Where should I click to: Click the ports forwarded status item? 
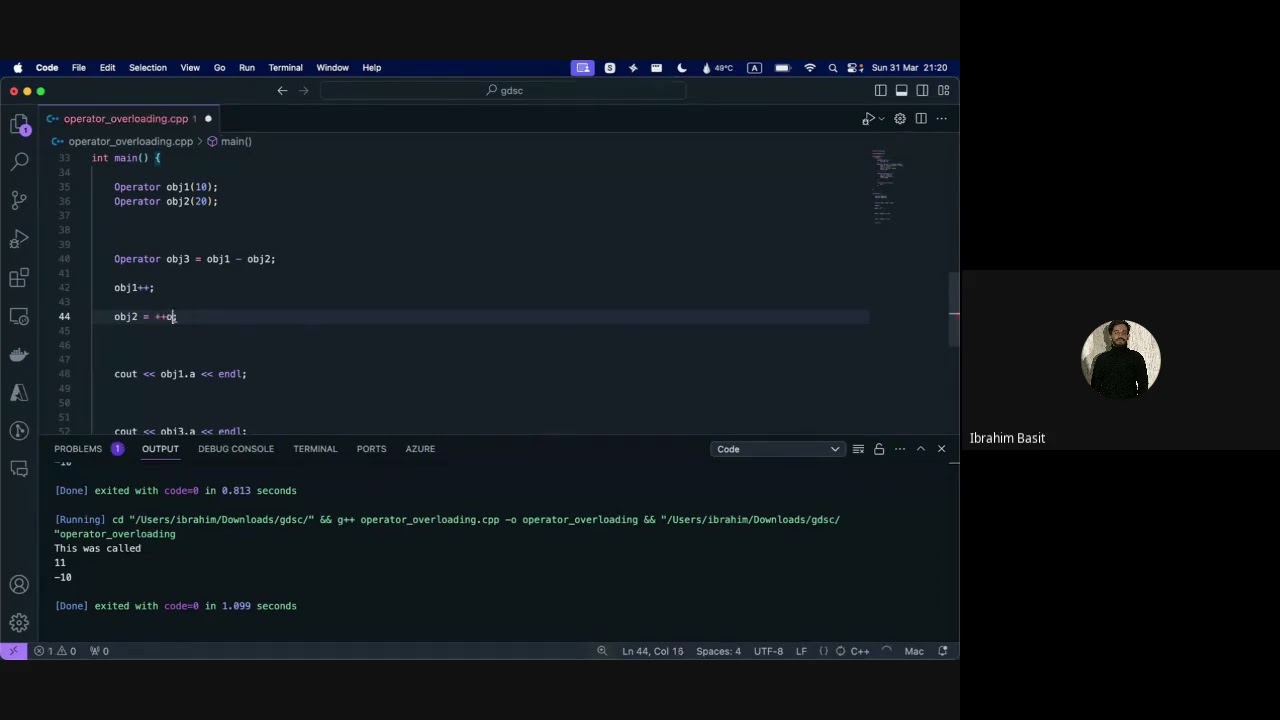click(99, 651)
